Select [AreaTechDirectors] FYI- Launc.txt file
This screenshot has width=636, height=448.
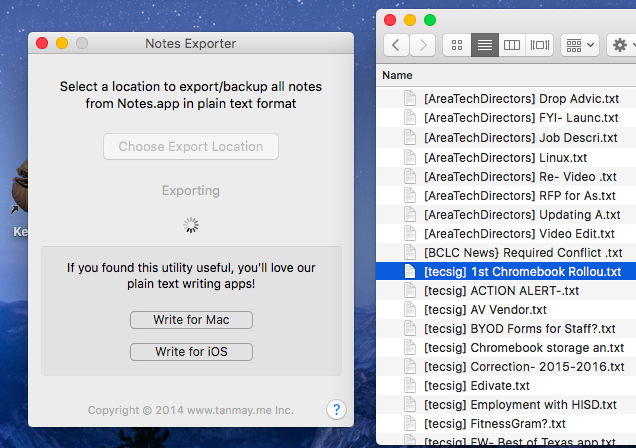point(506,118)
